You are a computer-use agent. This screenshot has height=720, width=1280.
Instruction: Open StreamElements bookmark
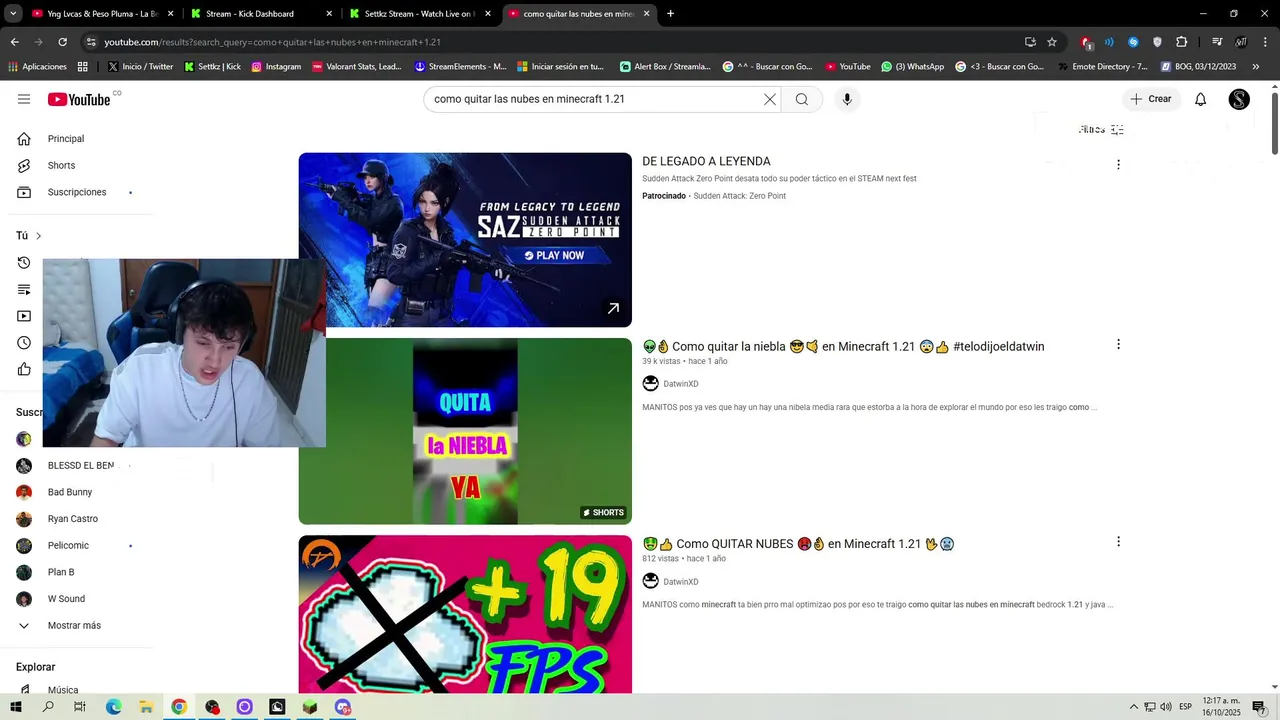(460, 66)
